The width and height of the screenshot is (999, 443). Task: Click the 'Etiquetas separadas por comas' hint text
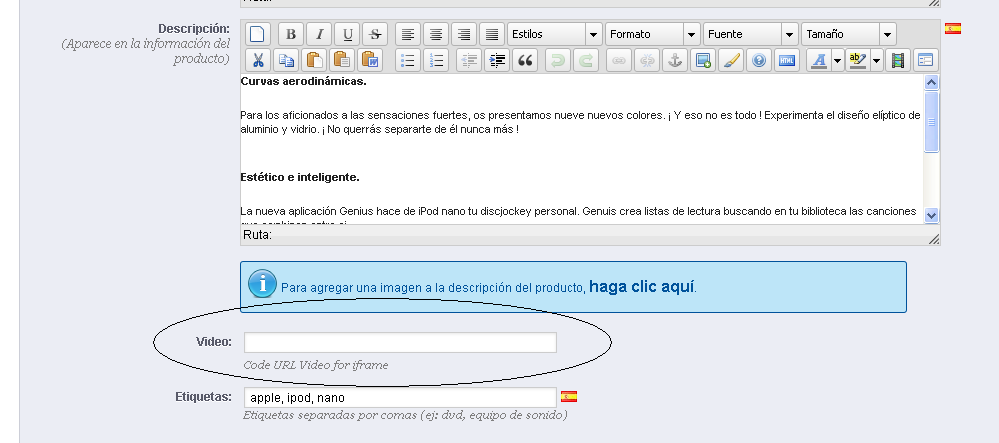[405, 416]
